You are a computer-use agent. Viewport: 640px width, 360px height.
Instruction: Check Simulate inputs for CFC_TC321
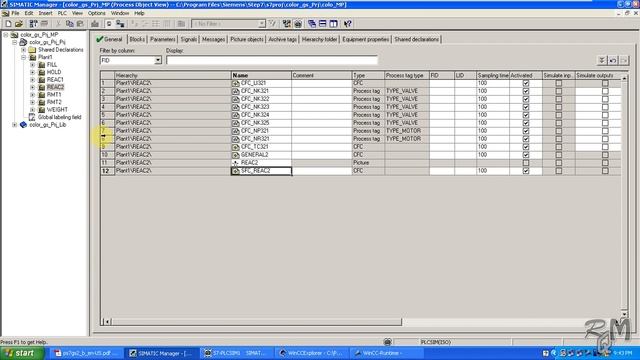(x=558, y=147)
